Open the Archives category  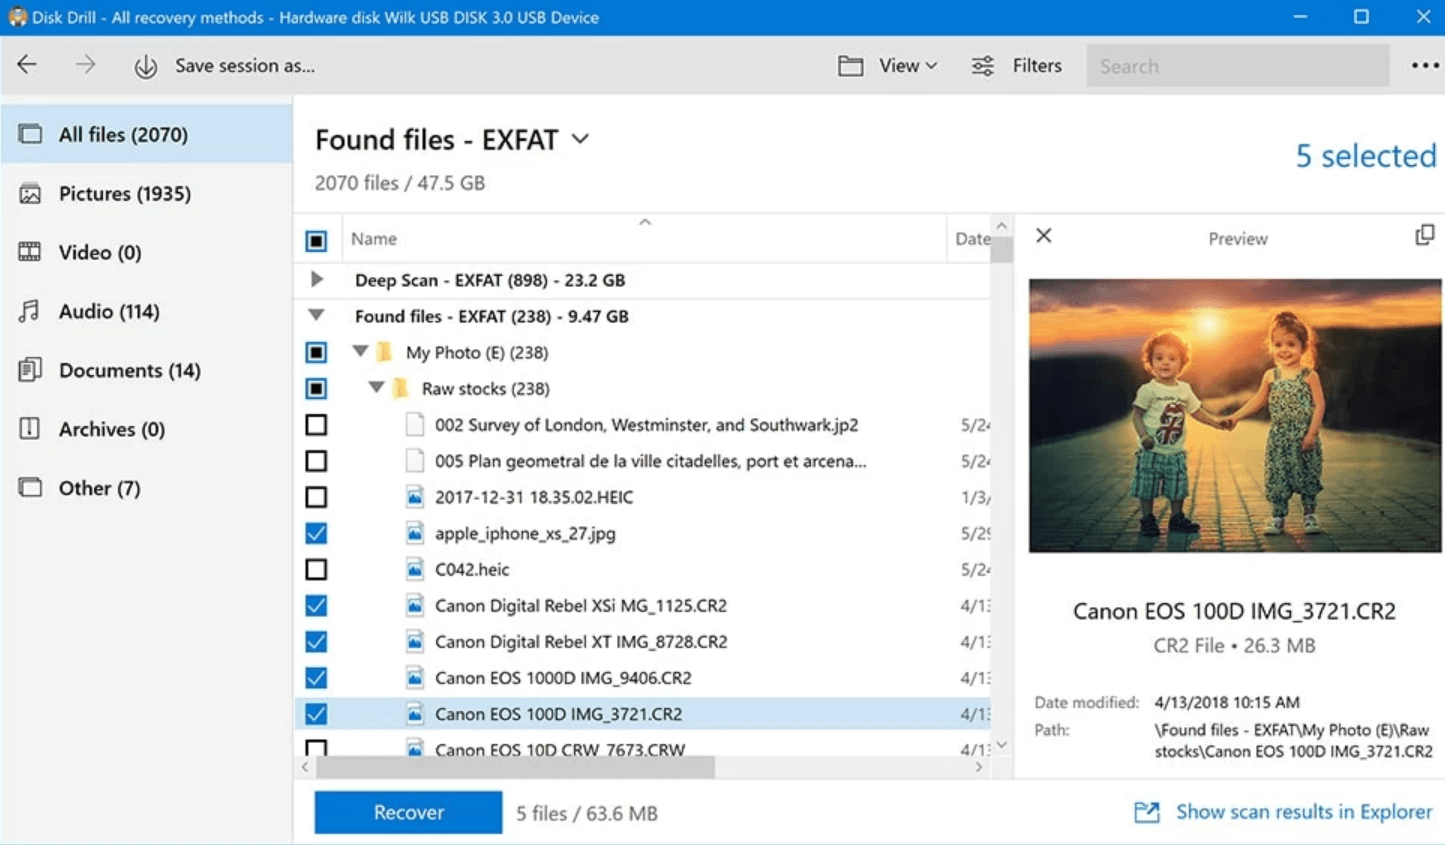pyautogui.click(x=111, y=429)
